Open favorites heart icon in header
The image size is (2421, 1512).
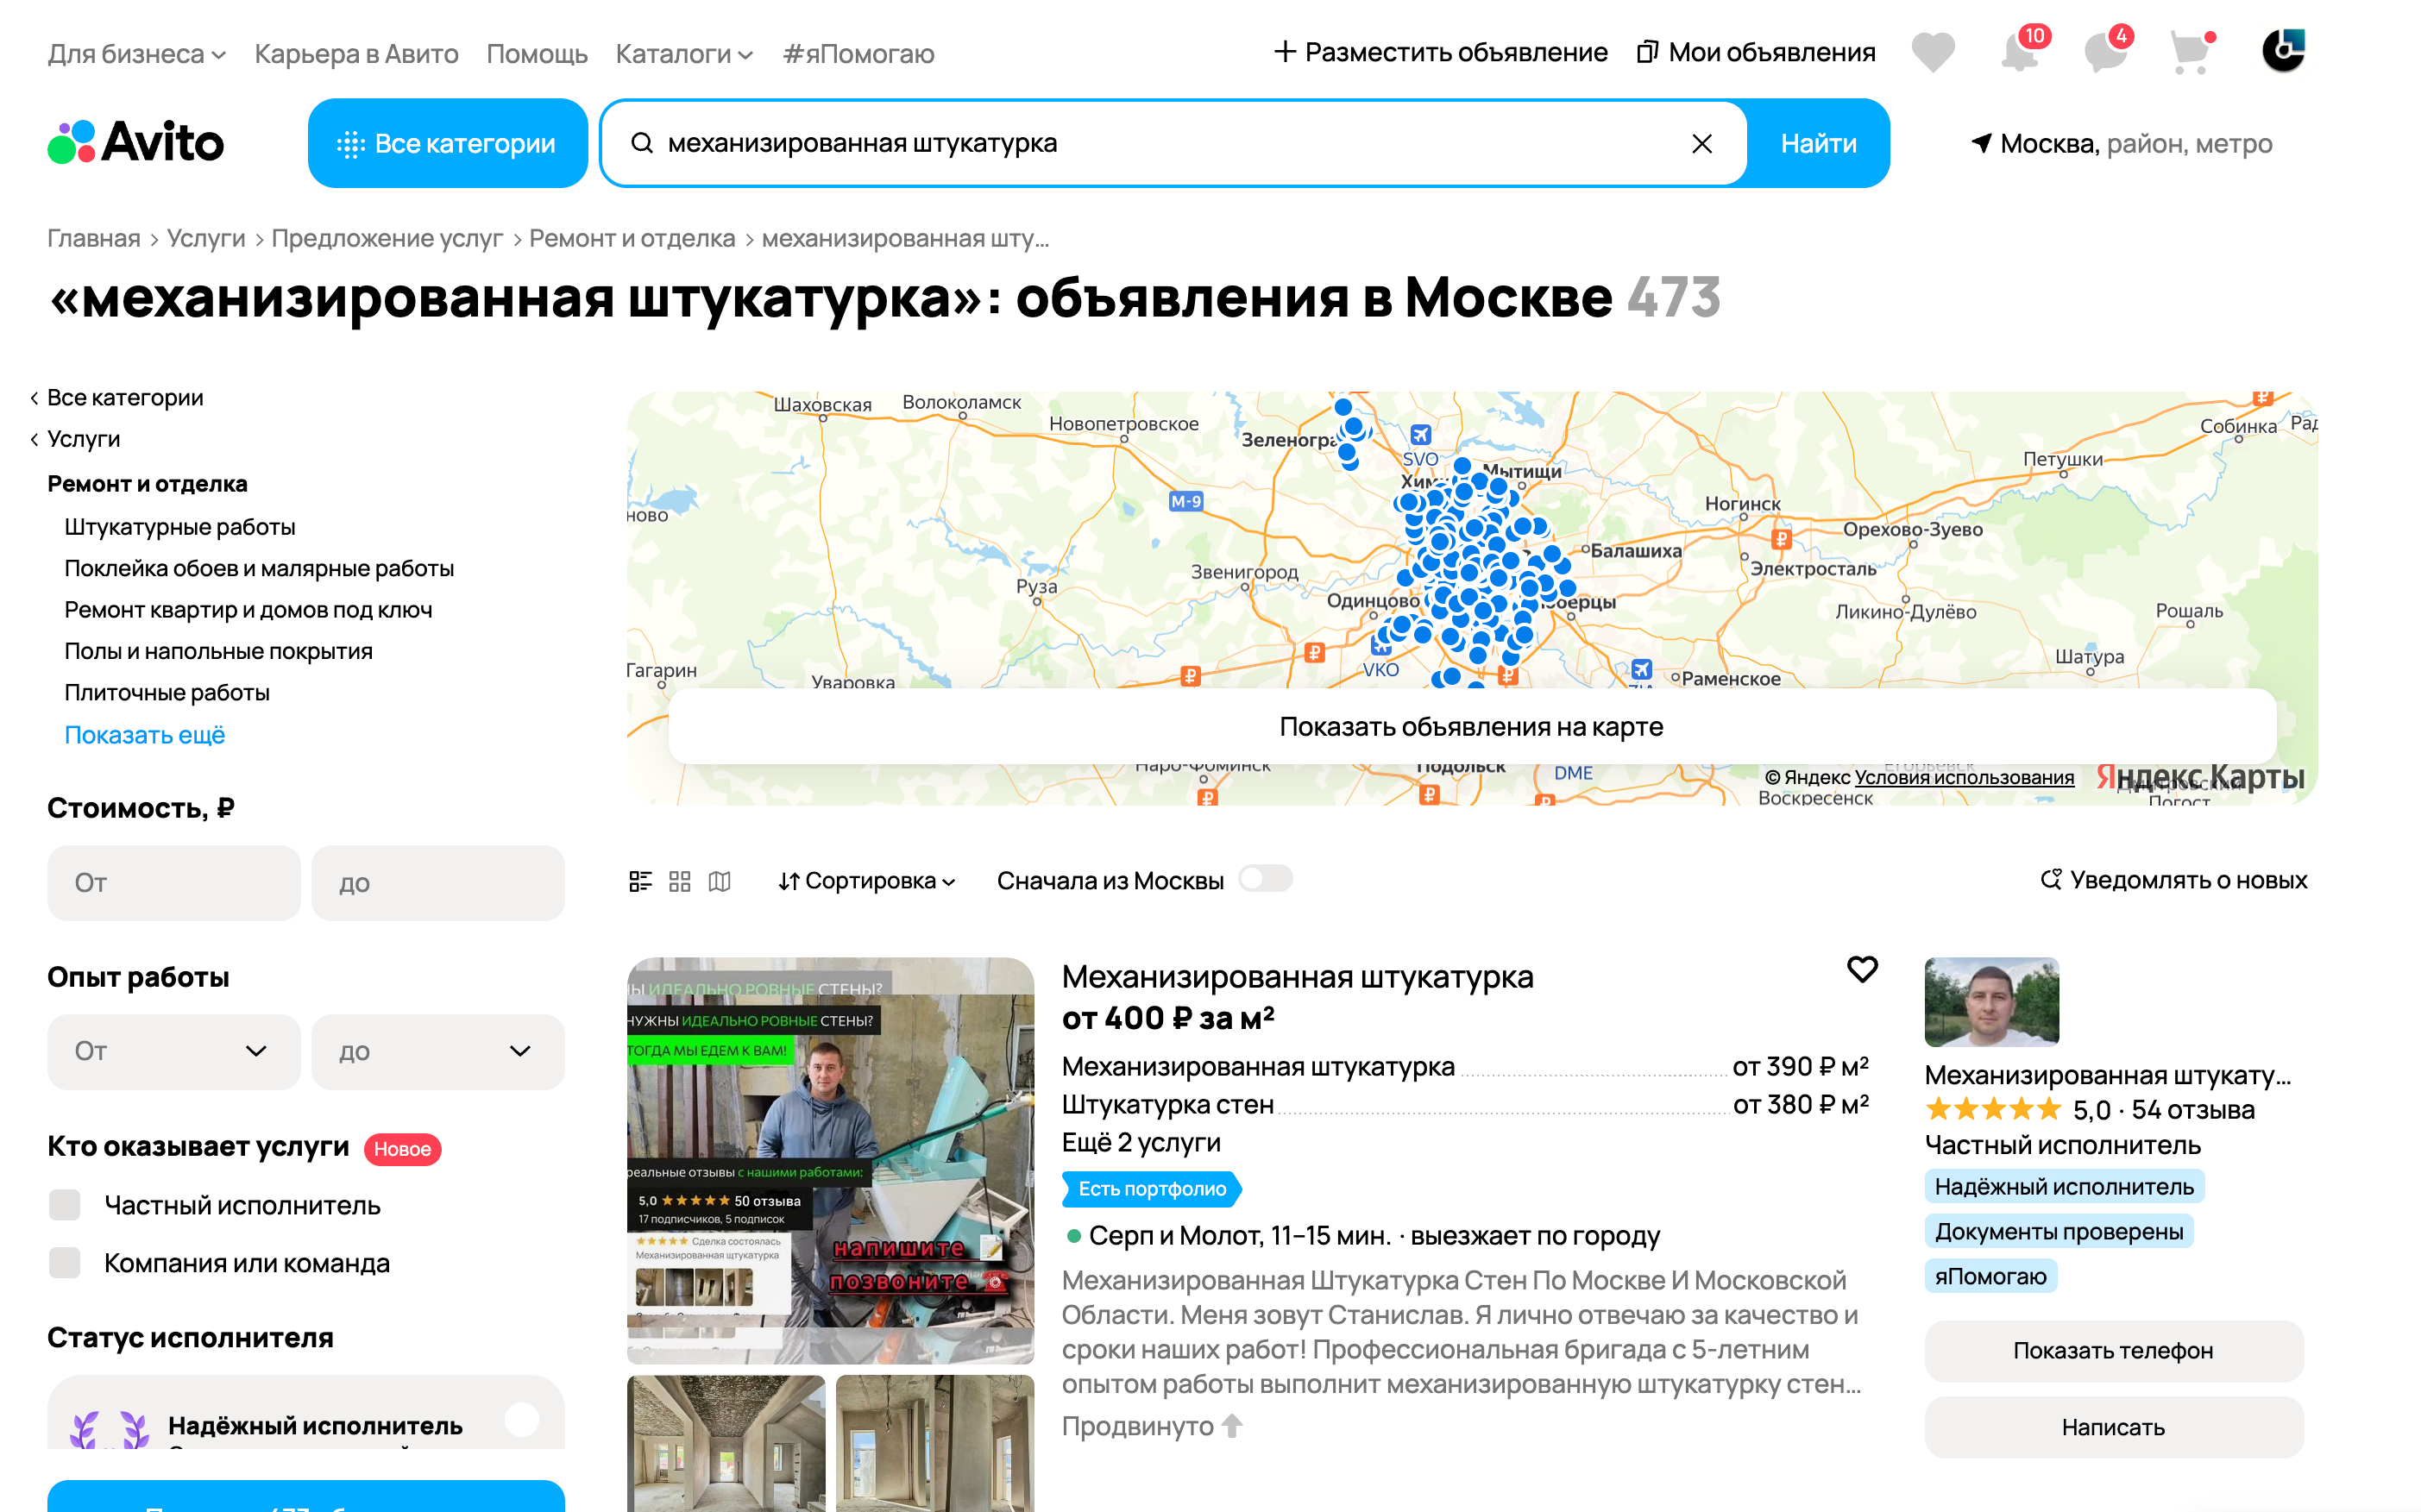coord(1932,52)
